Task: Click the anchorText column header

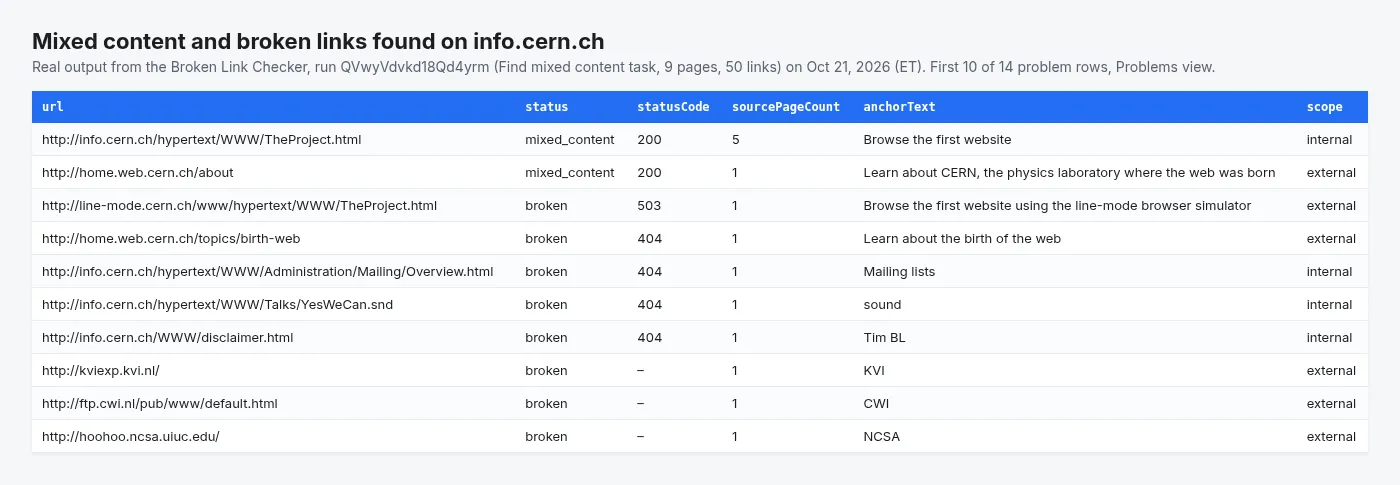Action: click(x=899, y=107)
